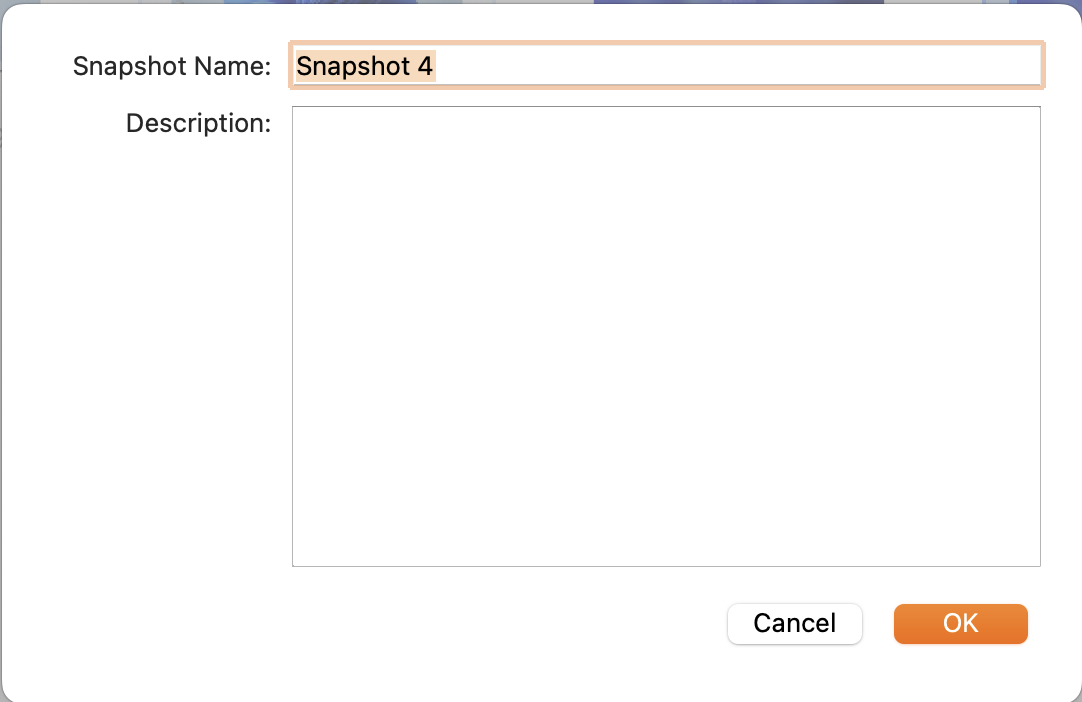Click the top-left corner of the Description box

(302, 116)
